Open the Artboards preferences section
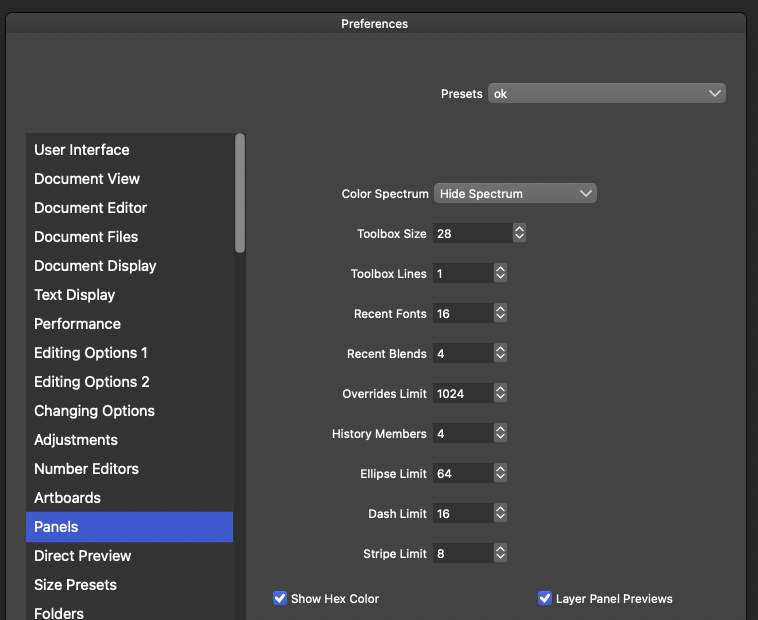Screen dimensions: 758x620 [68, 498]
